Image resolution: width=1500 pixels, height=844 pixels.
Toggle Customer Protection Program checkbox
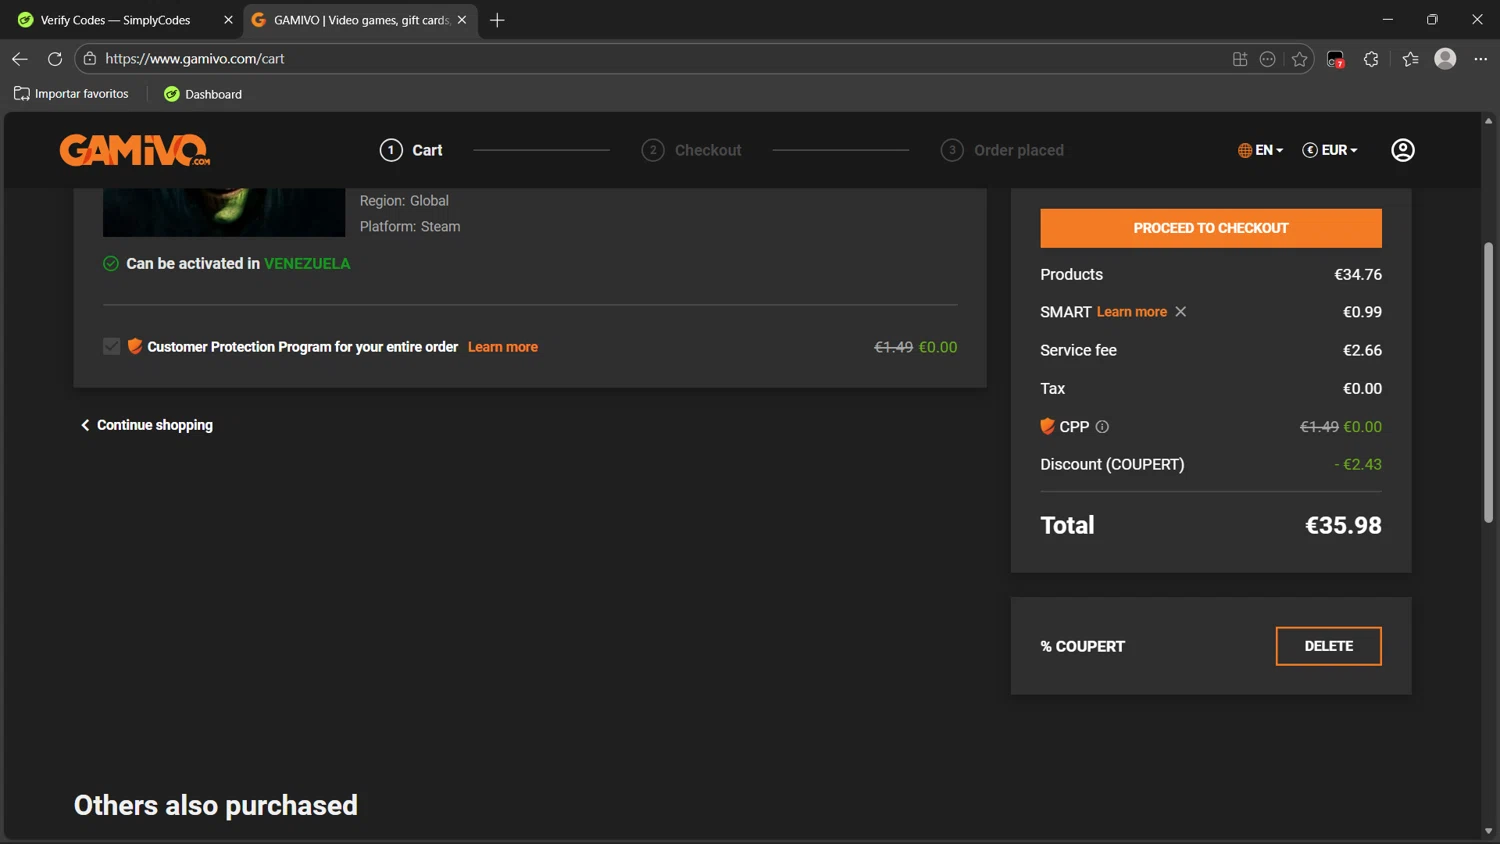pyautogui.click(x=111, y=346)
